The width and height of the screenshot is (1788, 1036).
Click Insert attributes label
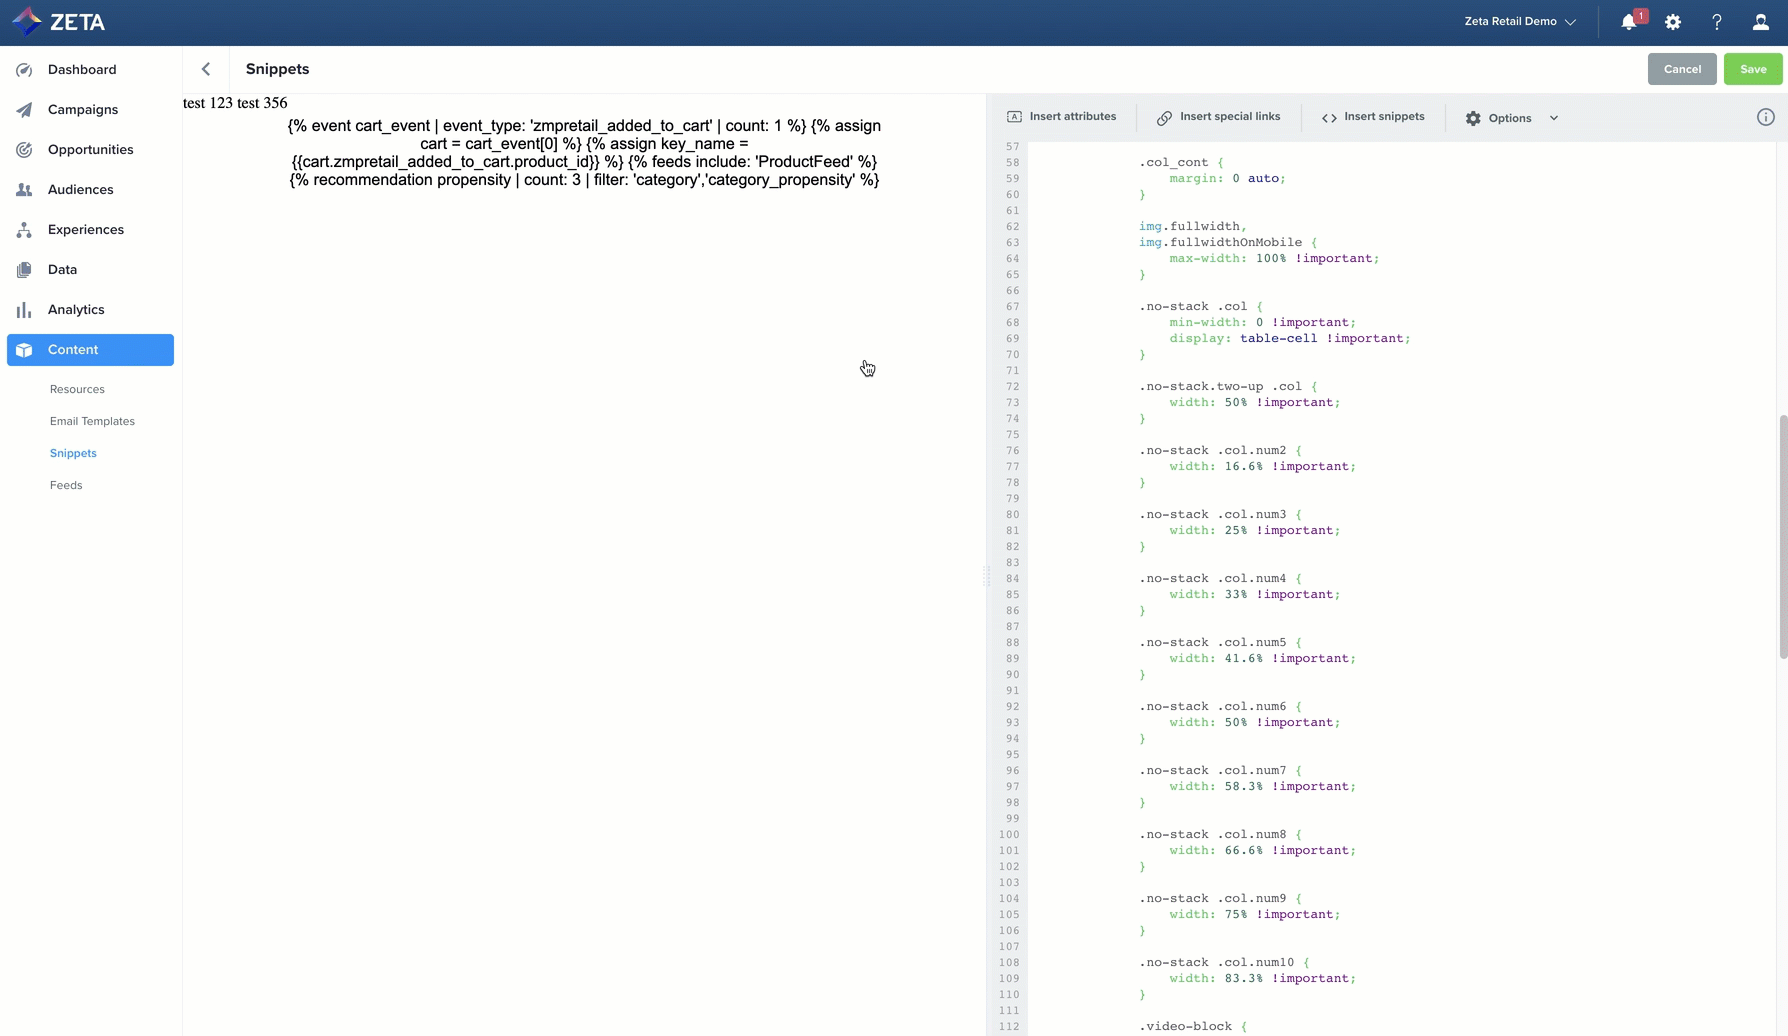1072,117
